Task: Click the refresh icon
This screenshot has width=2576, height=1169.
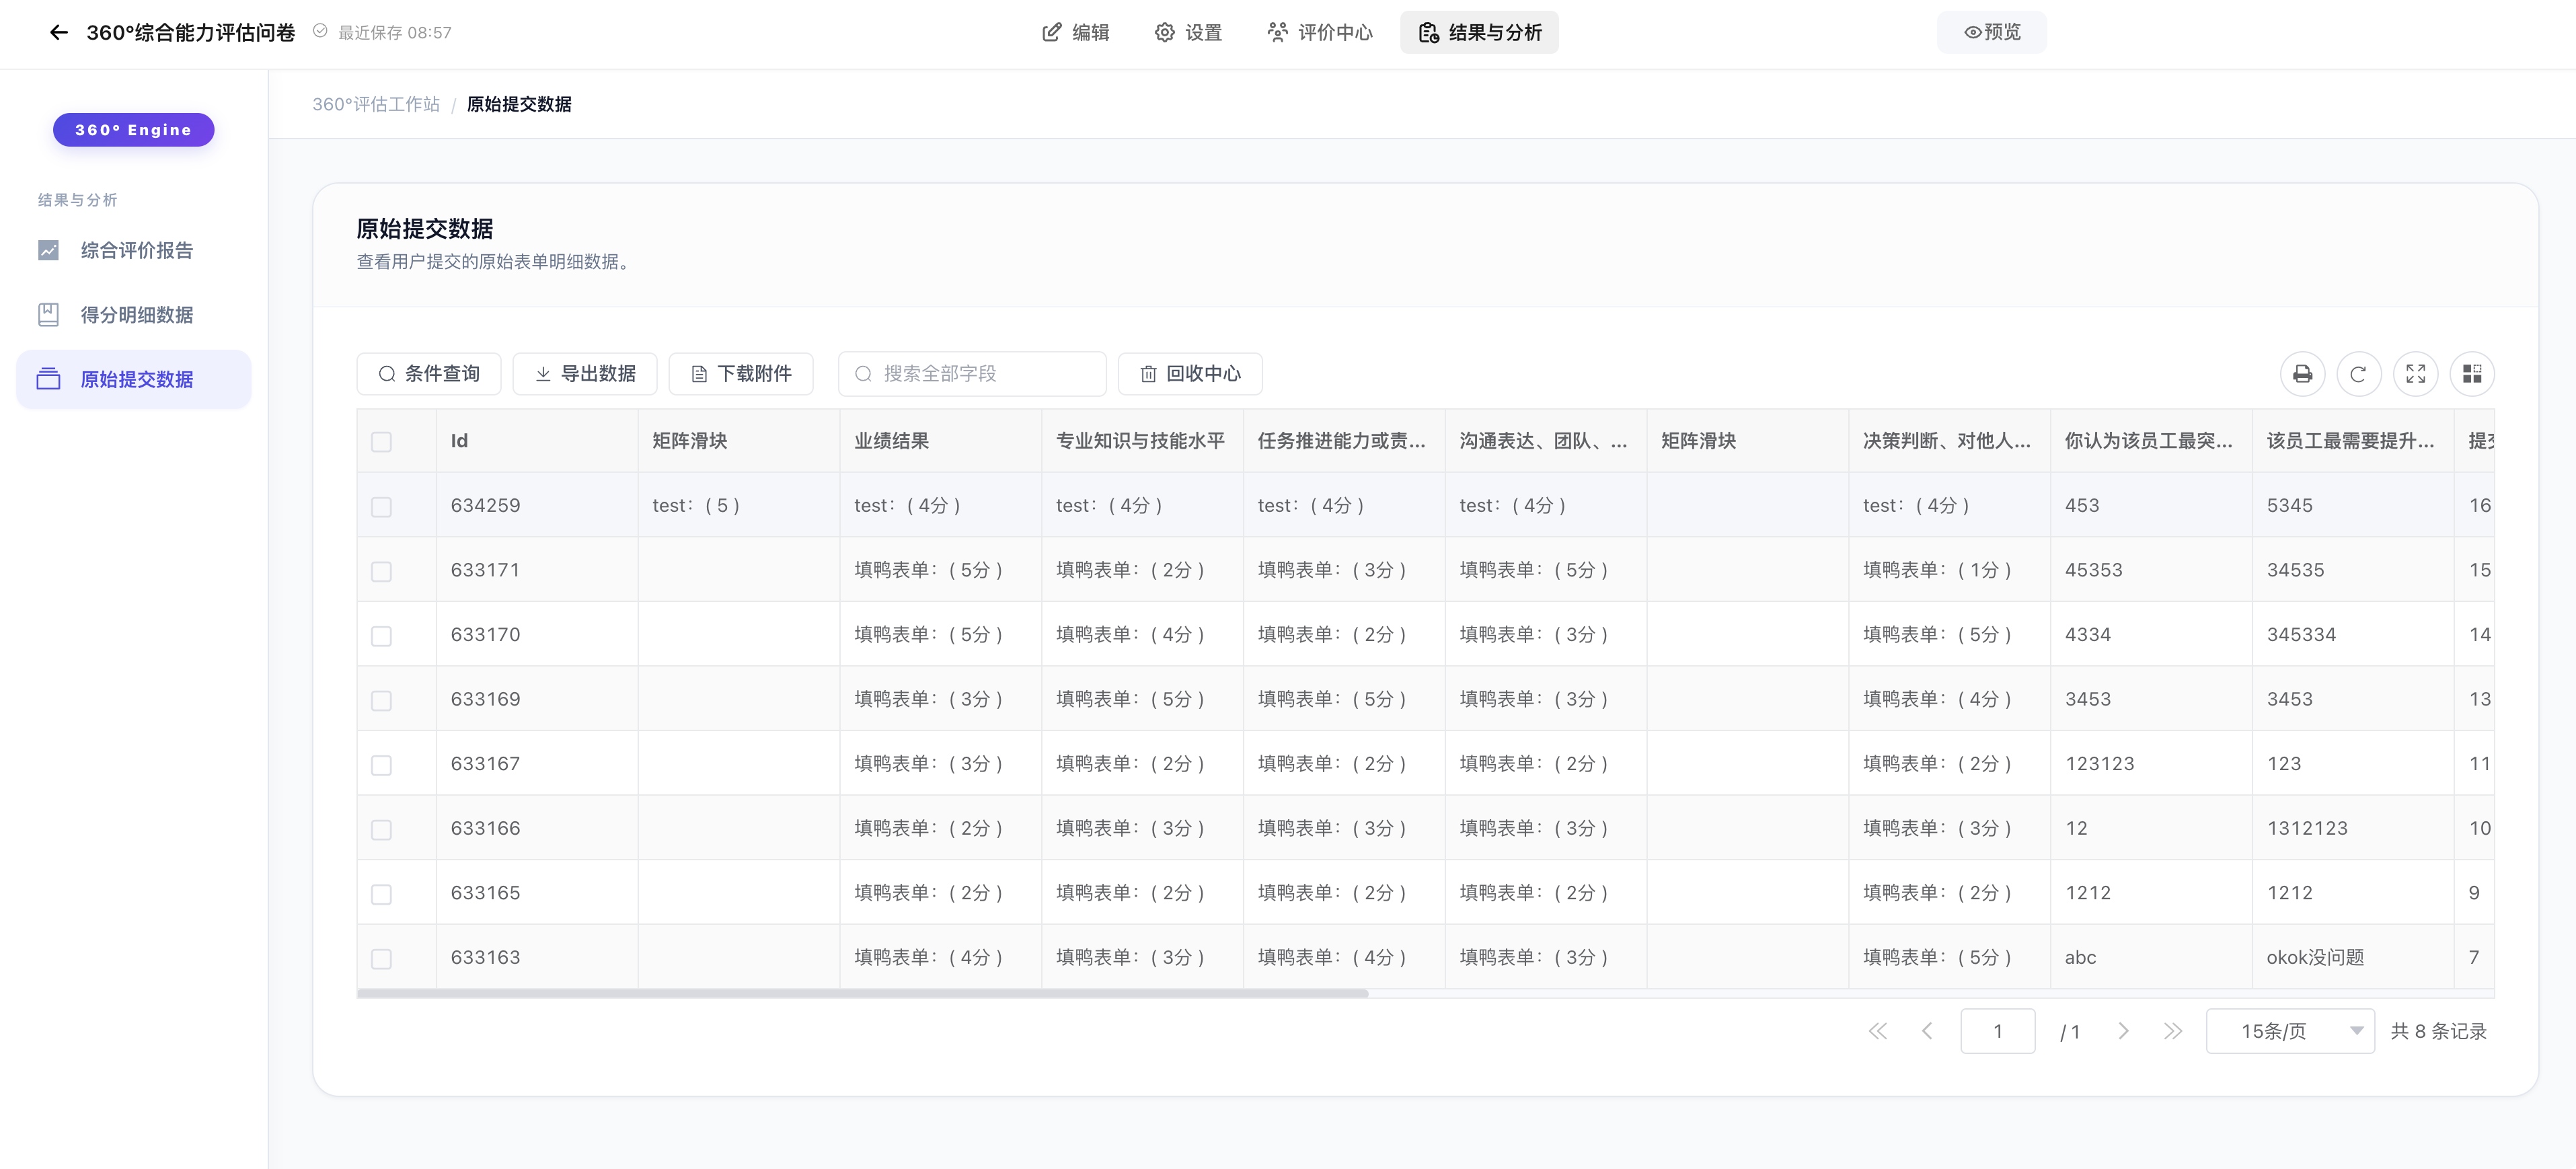Action: click(2358, 374)
